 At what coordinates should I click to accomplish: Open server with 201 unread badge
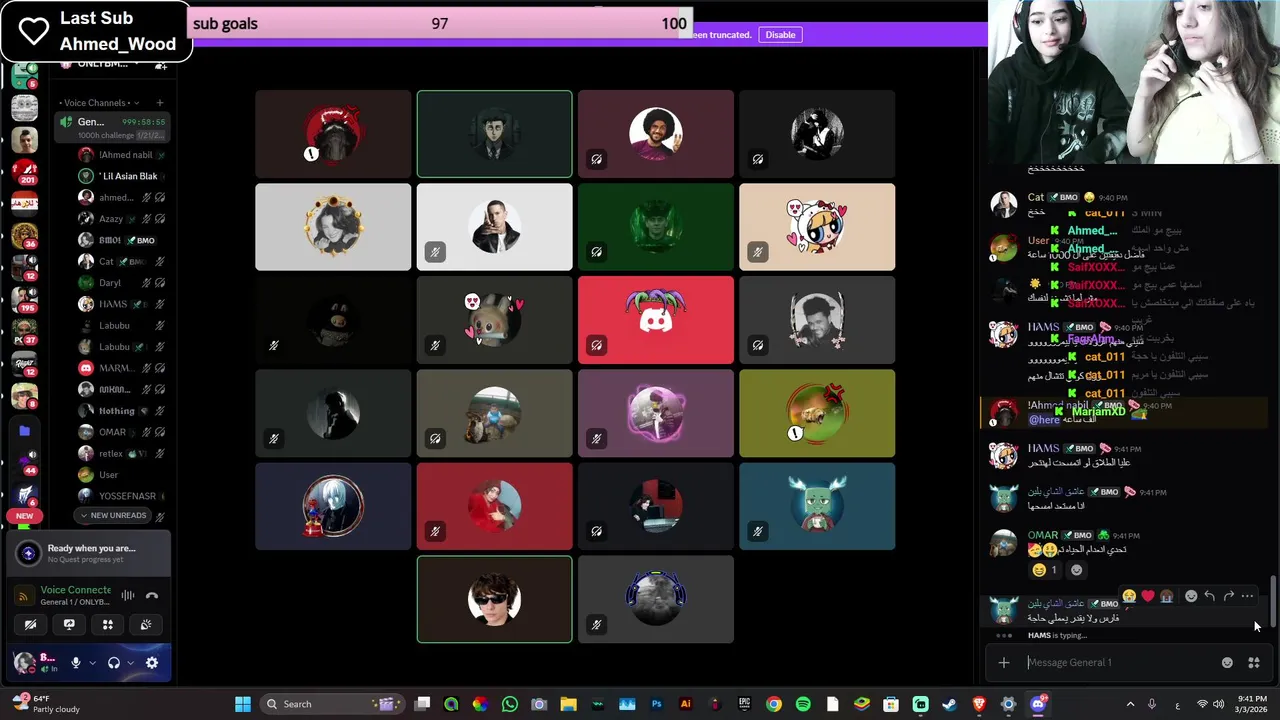pyautogui.click(x=24, y=172)
